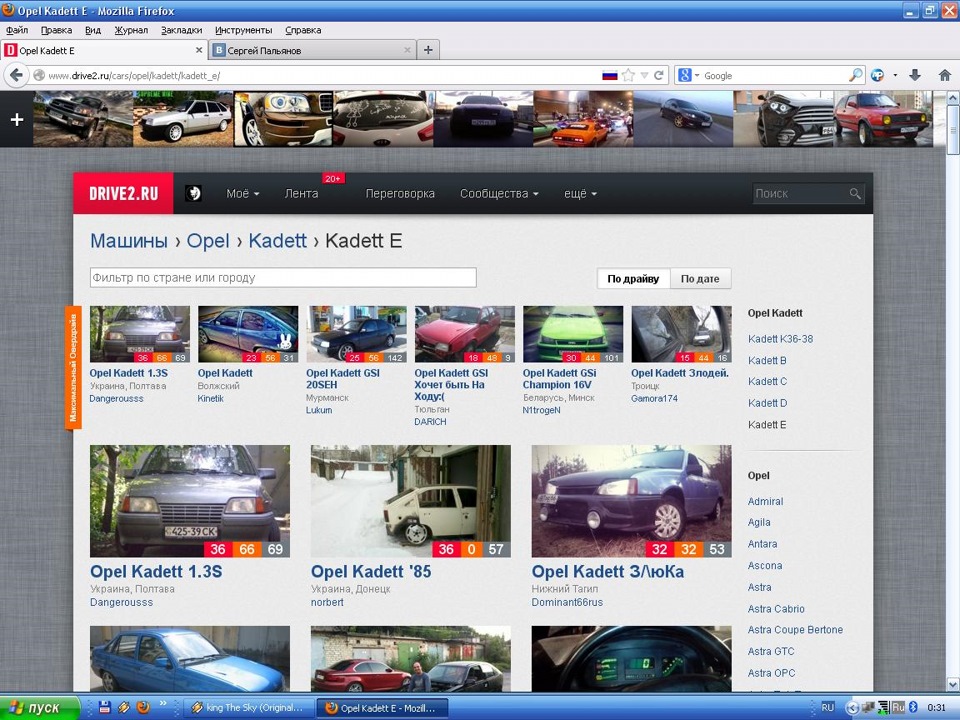Open the Файл menu

coord(17,30)
